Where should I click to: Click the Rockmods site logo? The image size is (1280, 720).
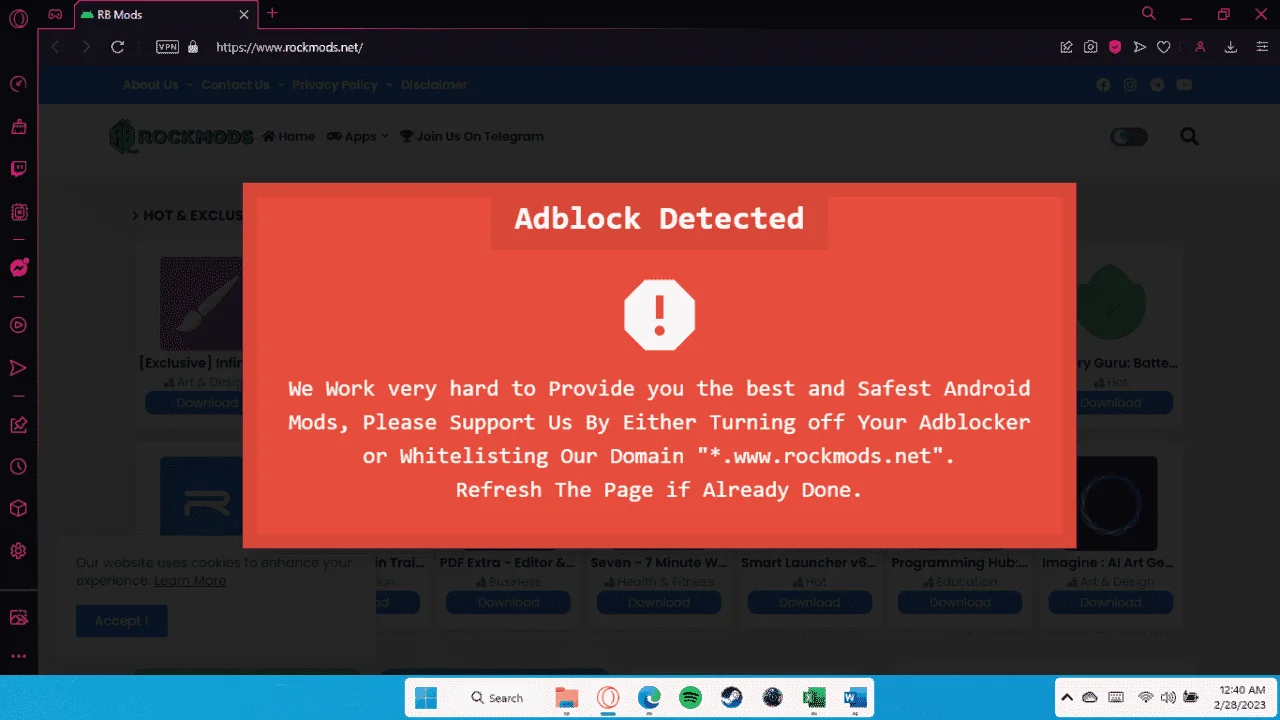(180, 137)
